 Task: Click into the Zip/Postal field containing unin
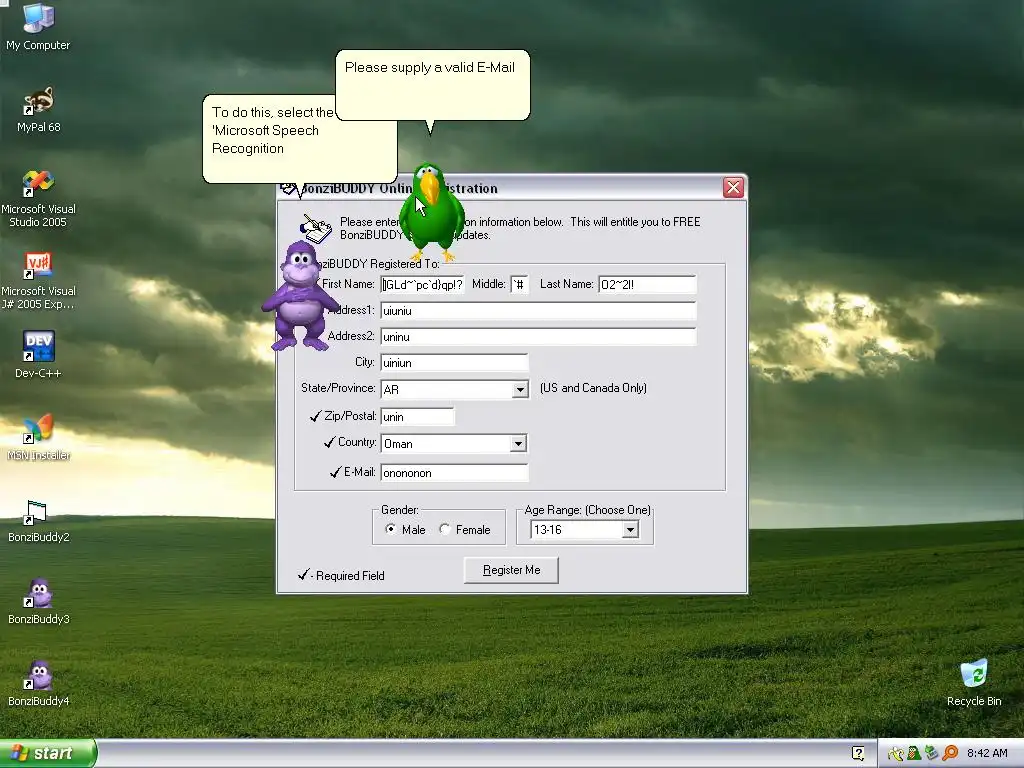(417, 417)
